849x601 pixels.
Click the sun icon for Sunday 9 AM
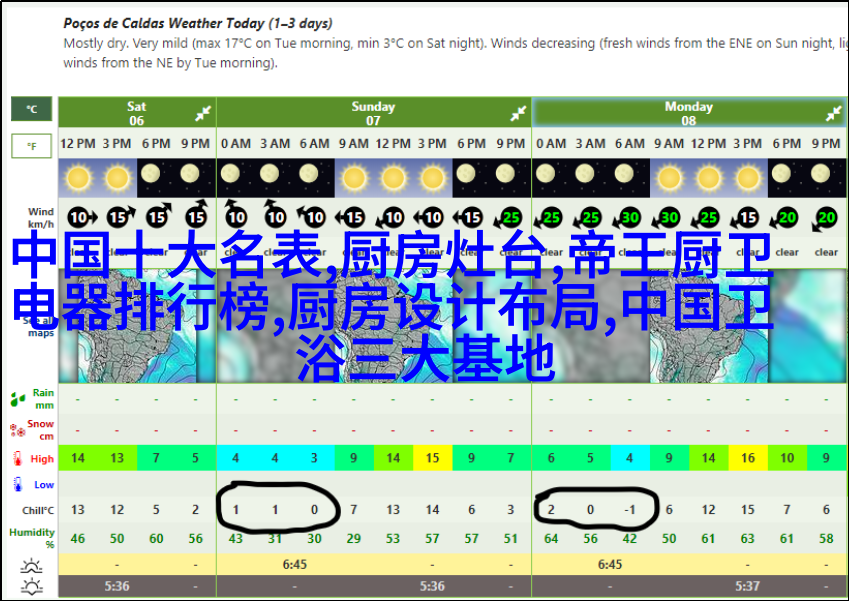[x=354, y=178]
